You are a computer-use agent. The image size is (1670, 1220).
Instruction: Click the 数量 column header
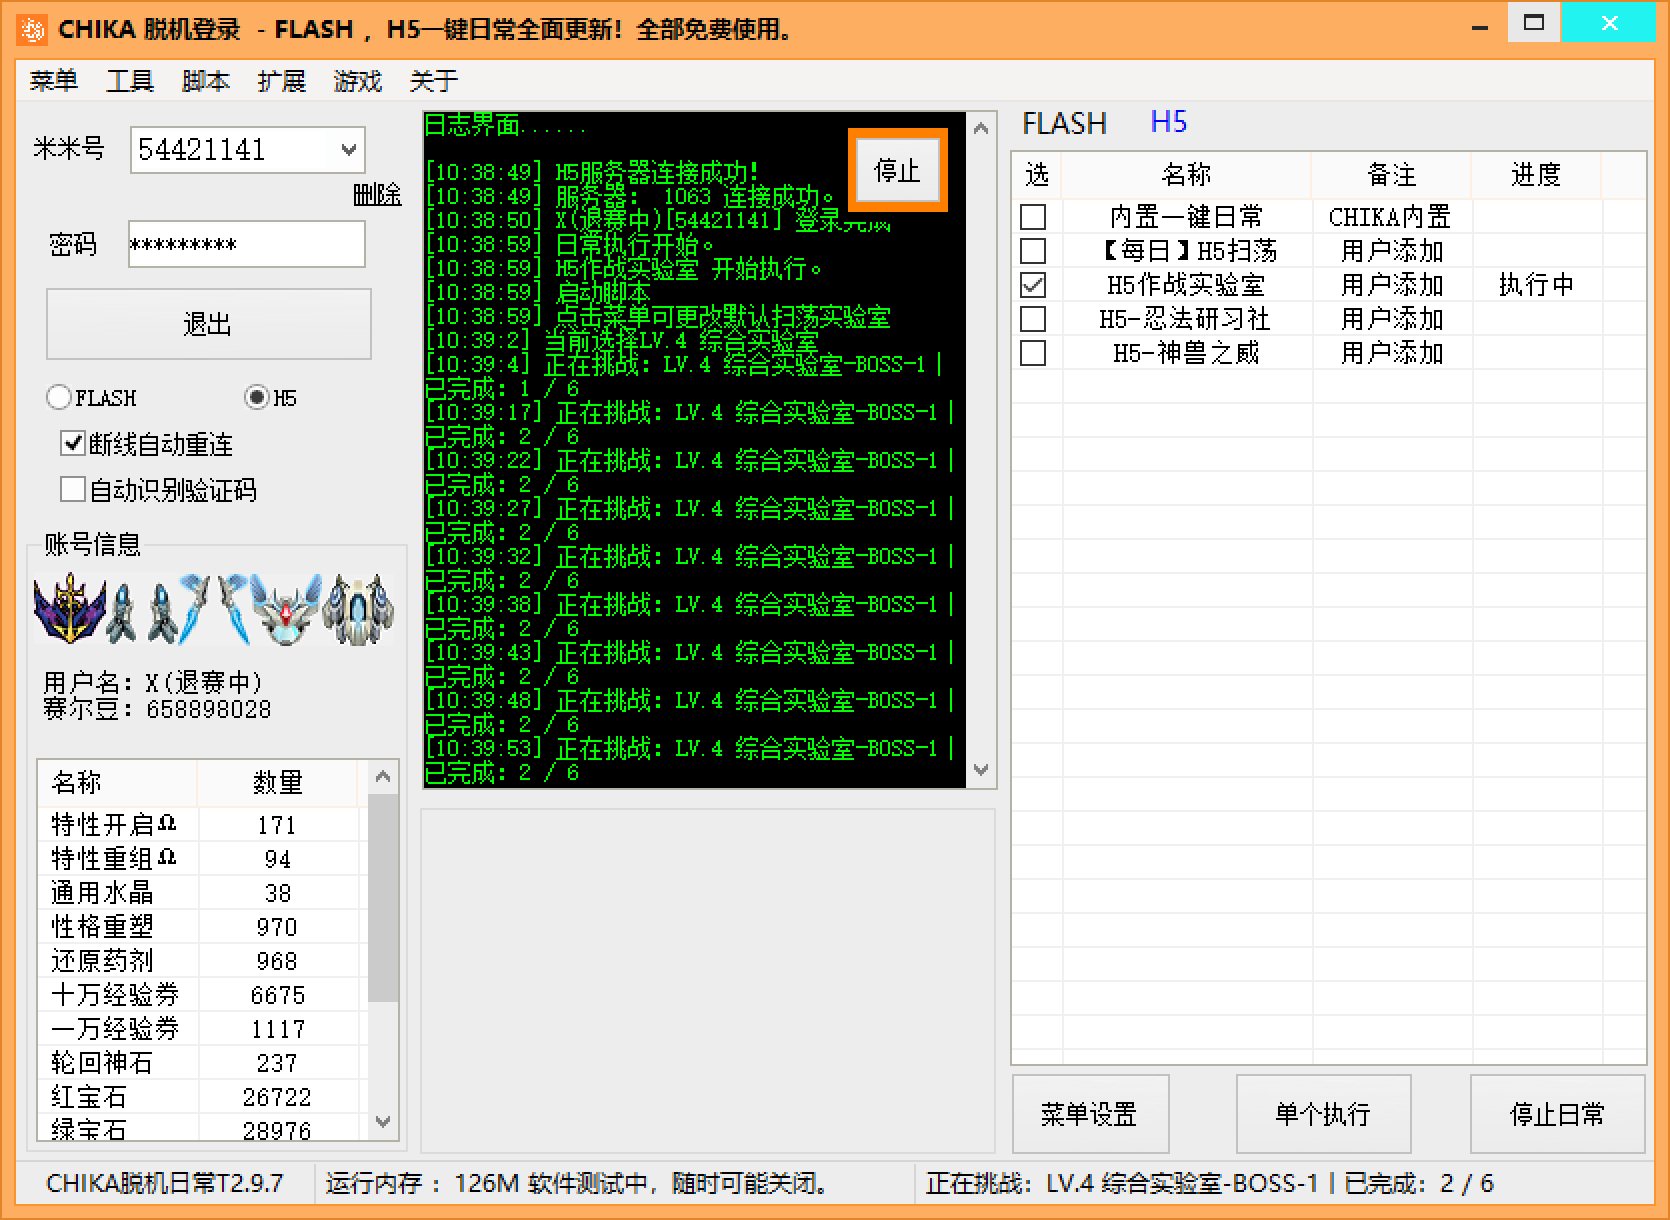tap(277, 782)
